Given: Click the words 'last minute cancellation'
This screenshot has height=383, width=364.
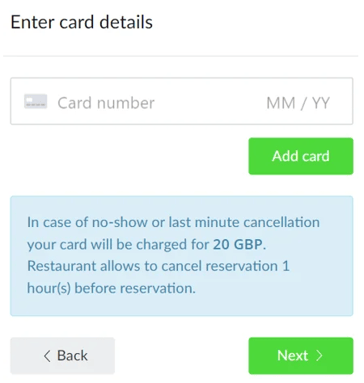Looking at the screenshot, I should click(x=244, y=222).
